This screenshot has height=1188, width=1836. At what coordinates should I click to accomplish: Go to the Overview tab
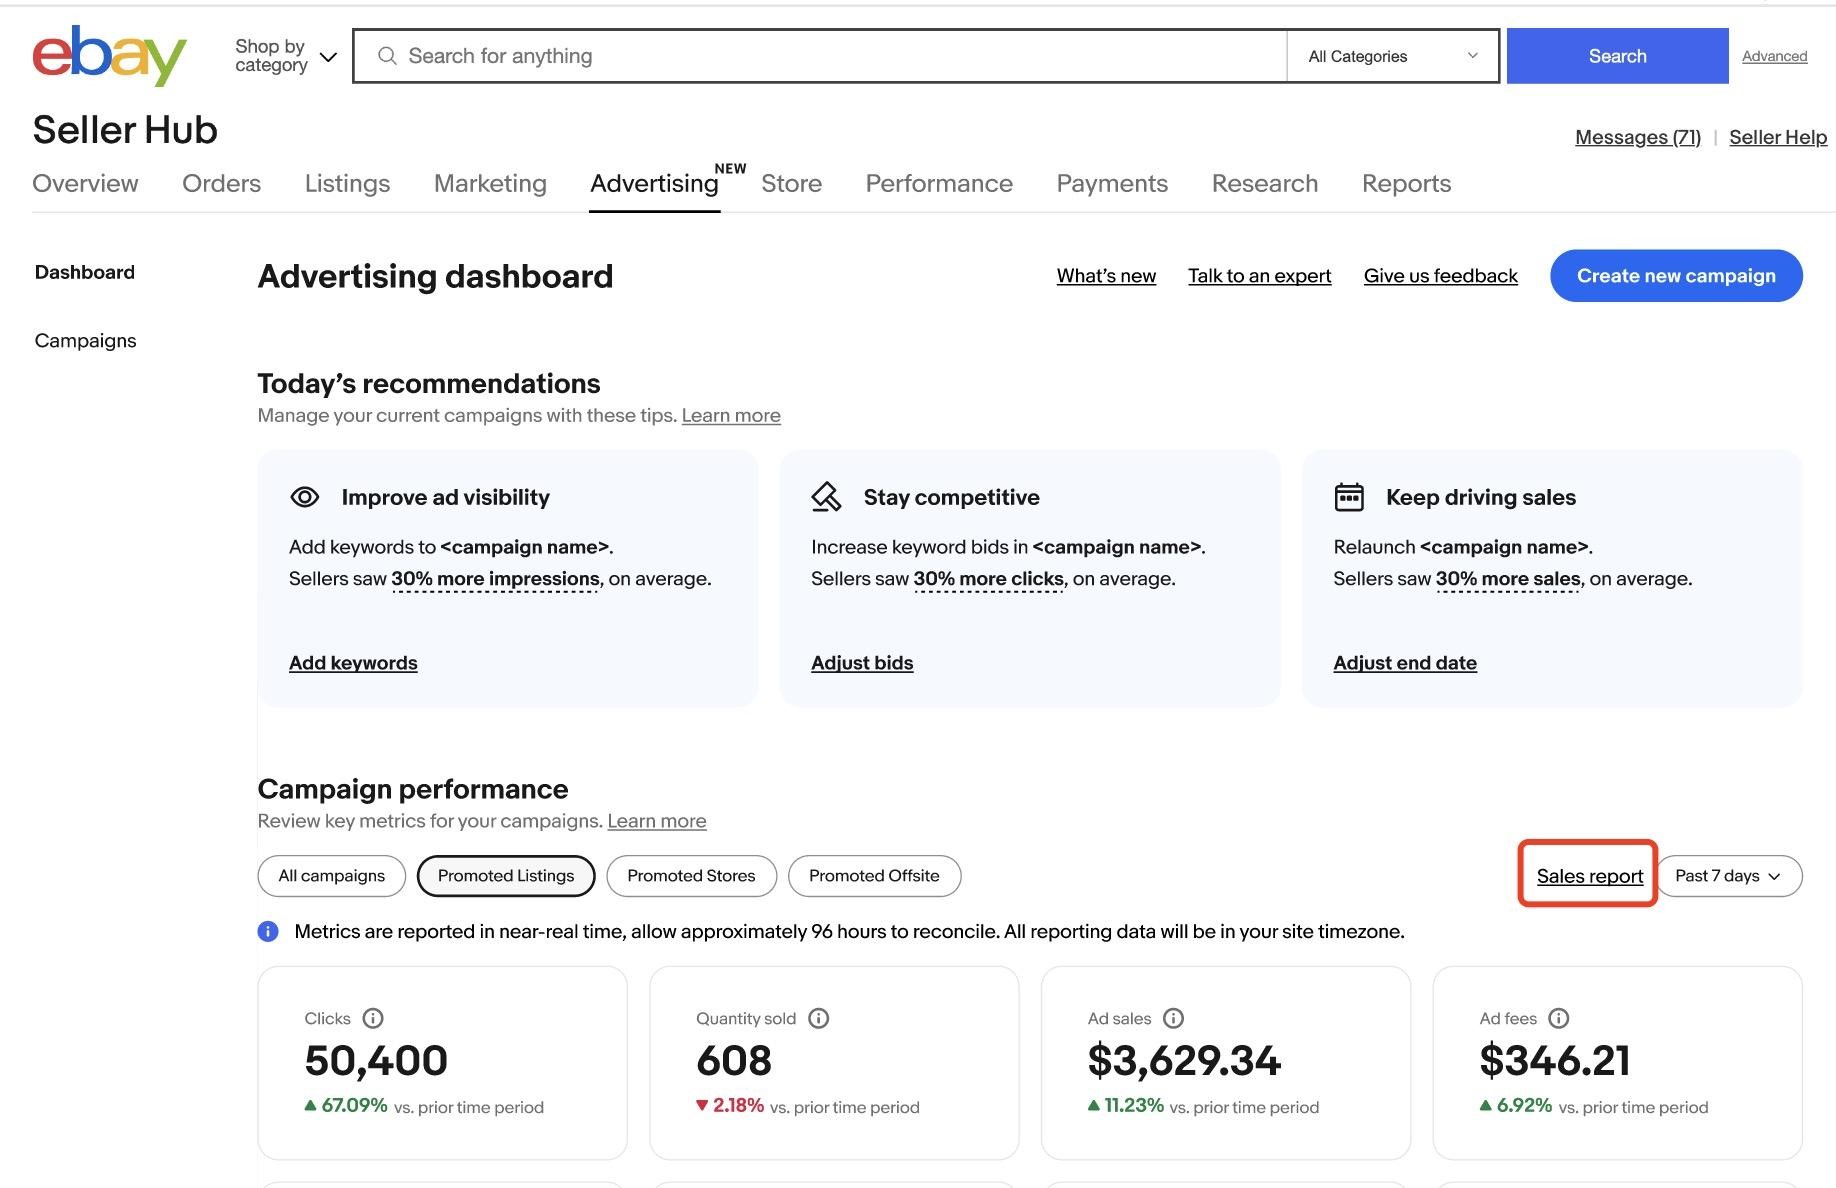pyautogui.click(x=85, y=183)
